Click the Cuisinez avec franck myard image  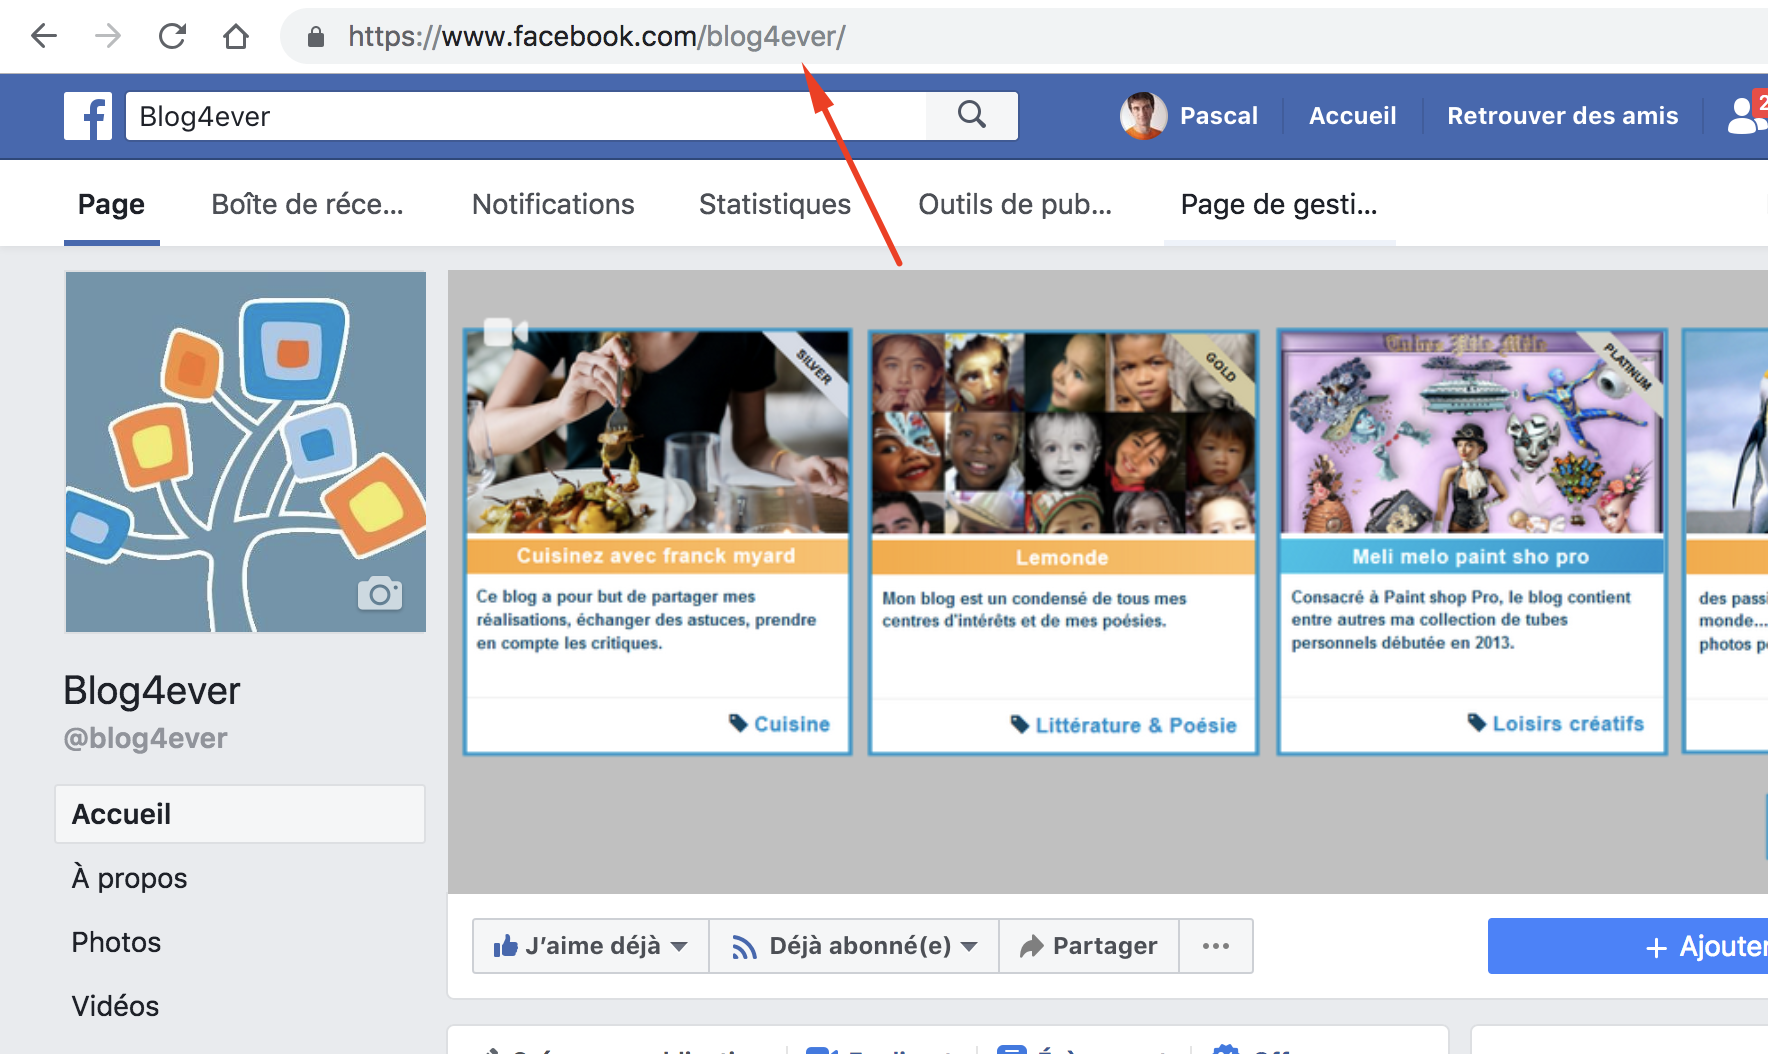(x=658, y=434)
